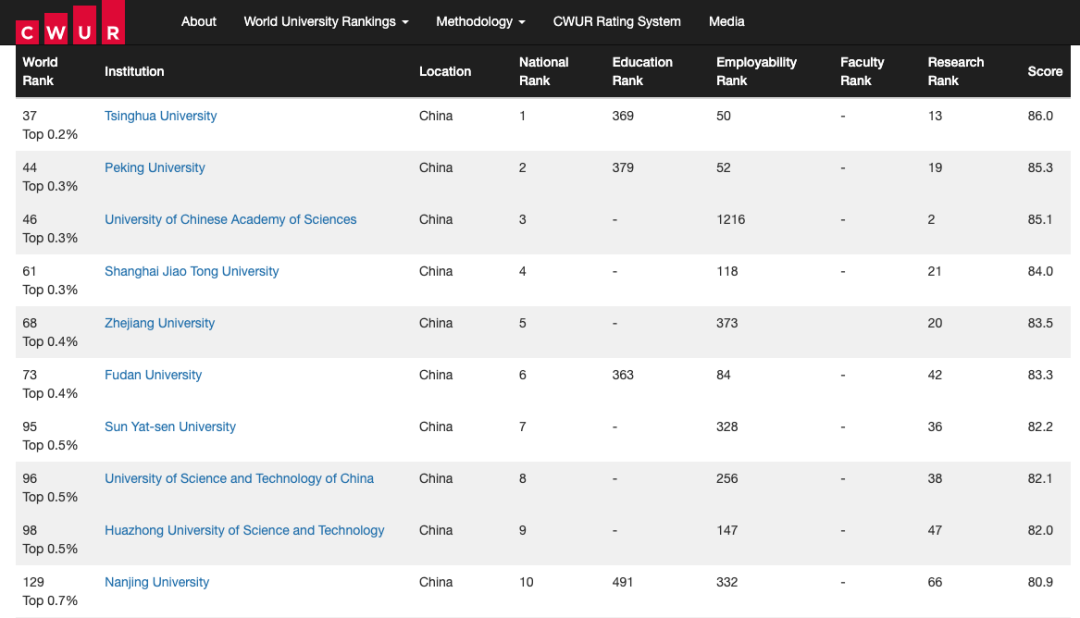The image size is (1080, 618).
Task: Select Sun Yat-sen score 82.2
Action: pyautogui.click(x=1040, y=426)
